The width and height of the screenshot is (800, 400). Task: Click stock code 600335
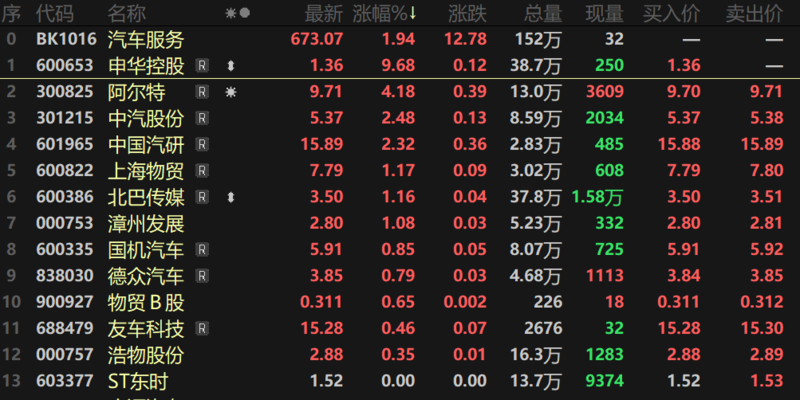[65, 249]
